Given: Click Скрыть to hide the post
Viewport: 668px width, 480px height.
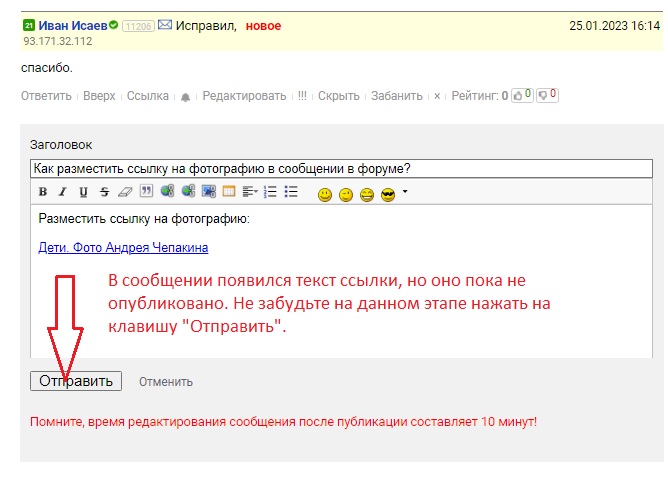Looking at the screenshot, I should click(339, 96).
